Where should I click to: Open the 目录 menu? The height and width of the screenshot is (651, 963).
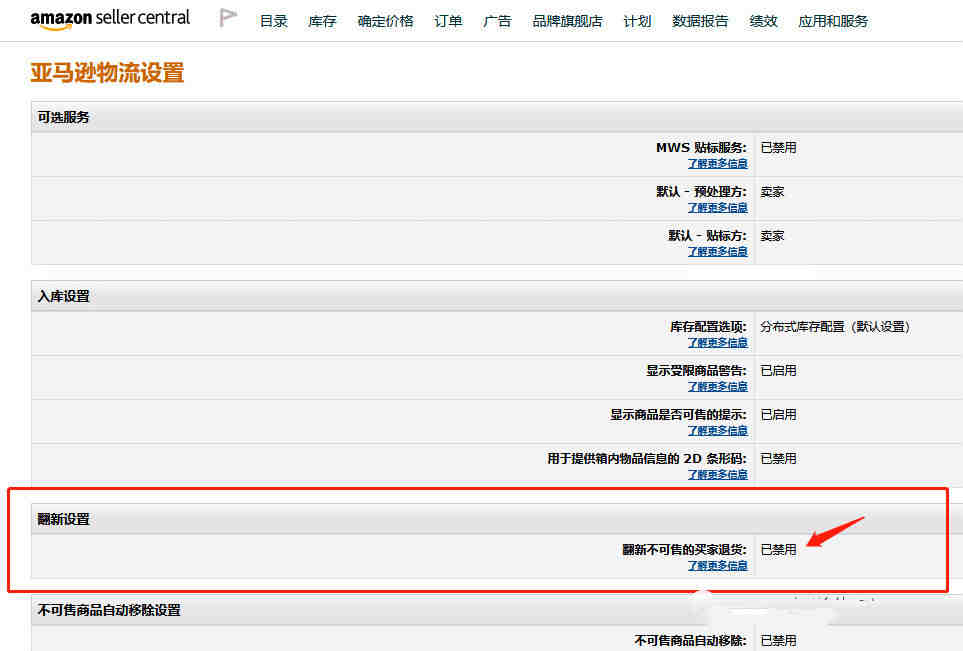click(273, 21)
